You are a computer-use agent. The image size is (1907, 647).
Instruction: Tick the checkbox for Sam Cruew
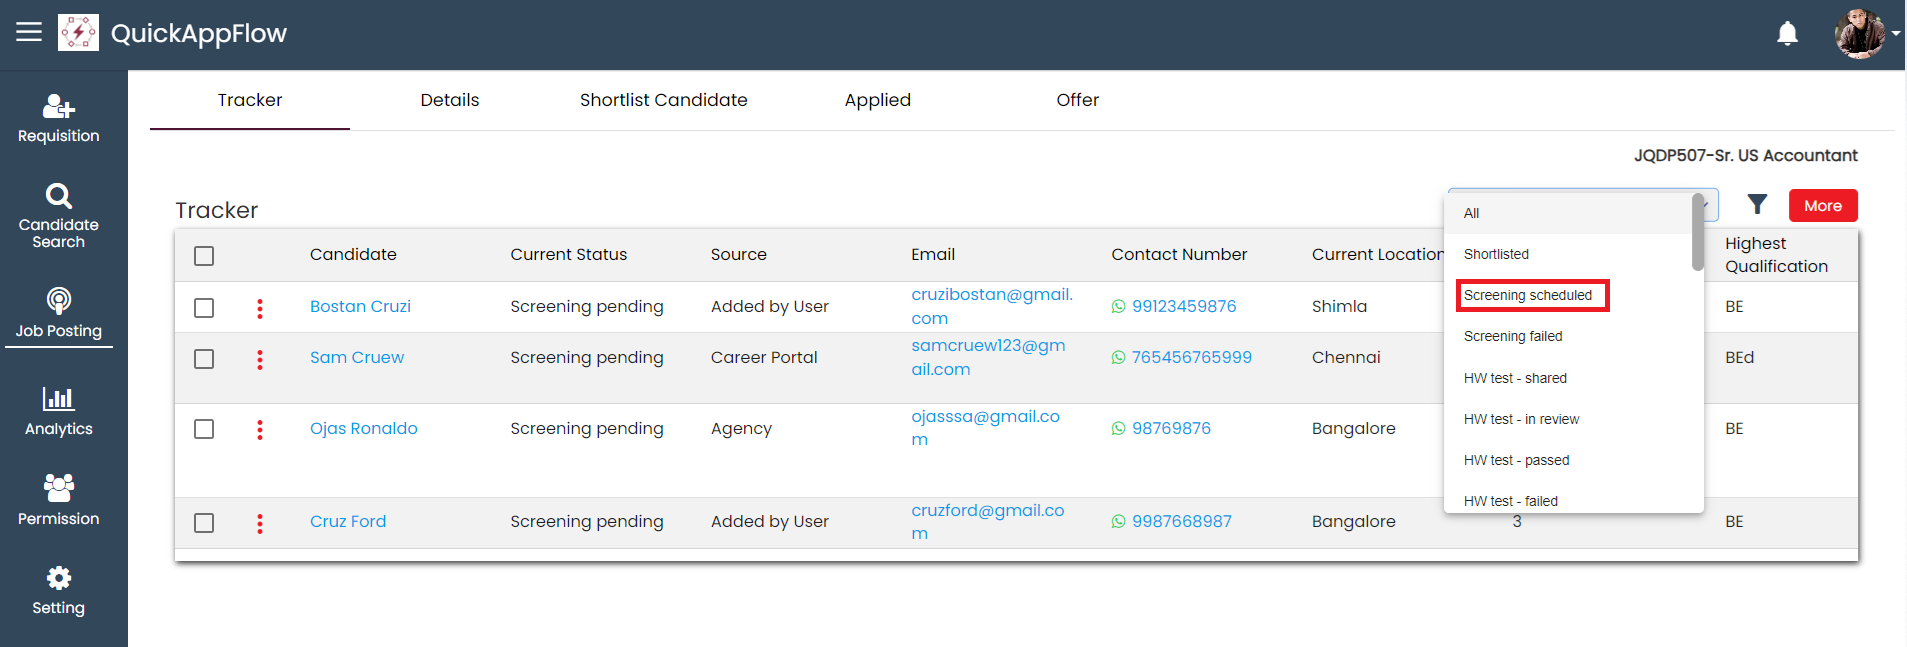[204, 359]
